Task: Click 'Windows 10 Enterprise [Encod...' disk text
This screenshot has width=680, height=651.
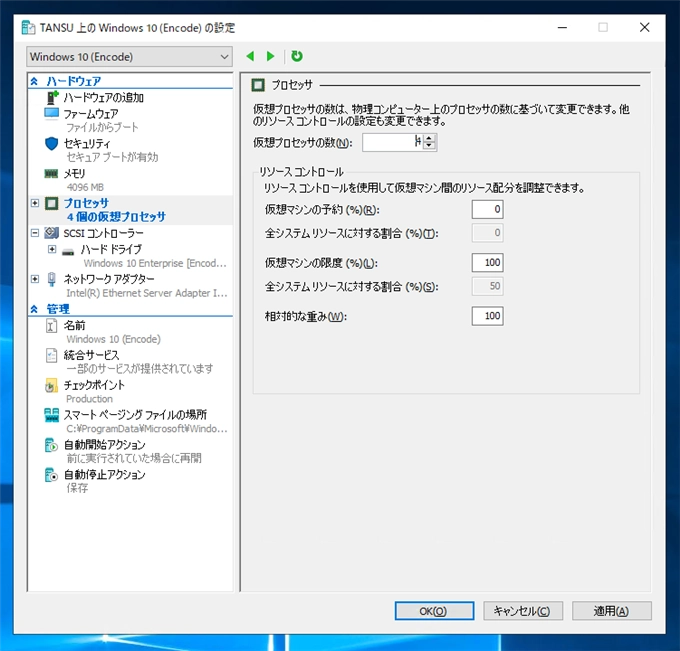Action: (x=155, y=263)
